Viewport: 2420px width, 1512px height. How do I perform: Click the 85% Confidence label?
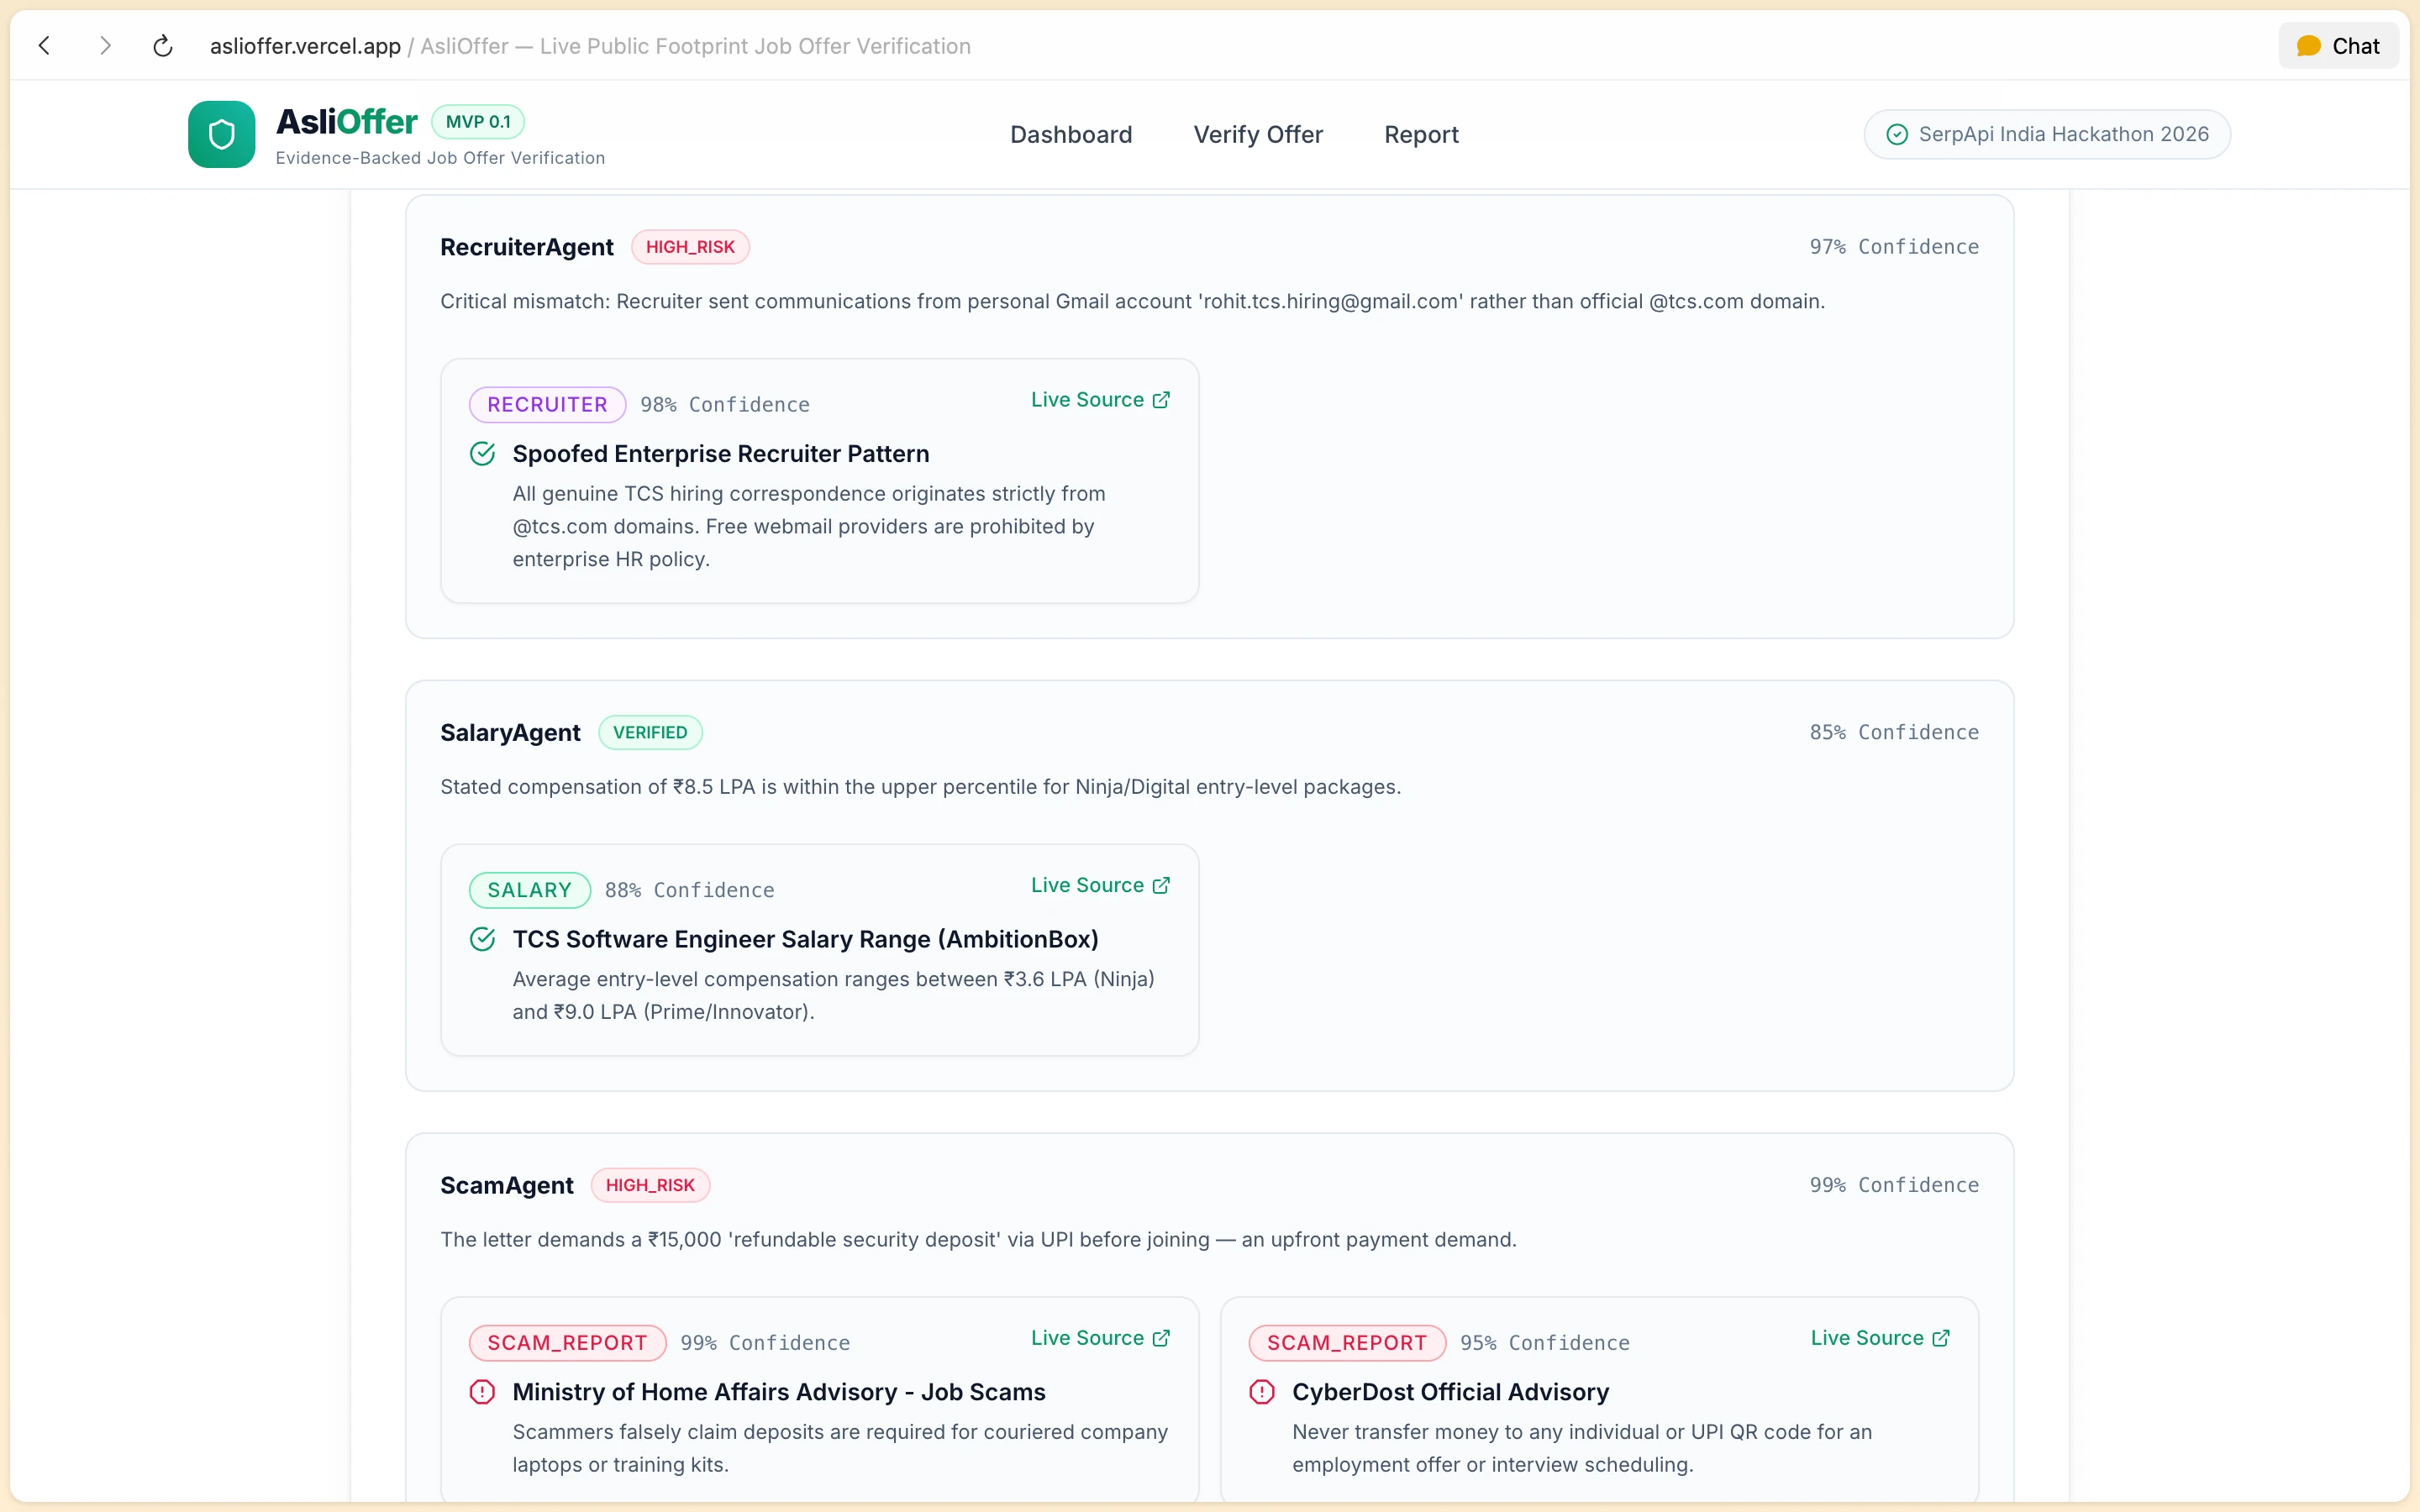(x=1894, y=733)
